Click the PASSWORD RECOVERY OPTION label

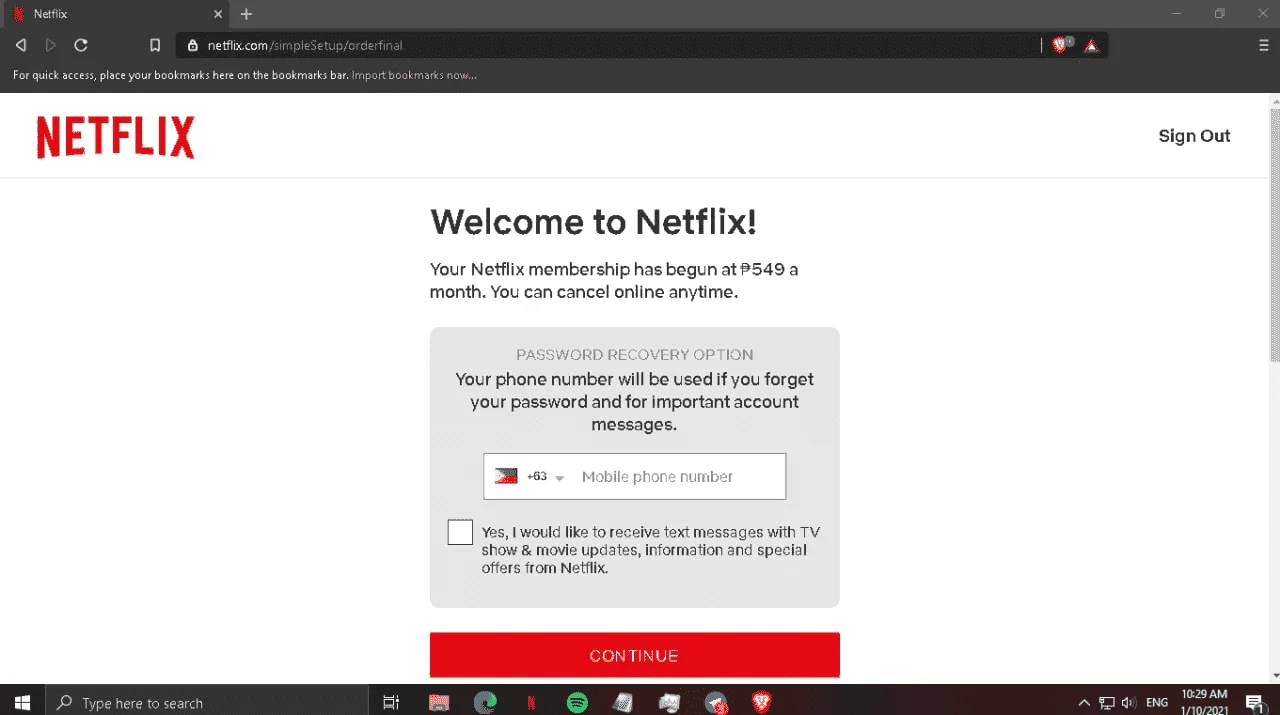[x=635, y=355]
